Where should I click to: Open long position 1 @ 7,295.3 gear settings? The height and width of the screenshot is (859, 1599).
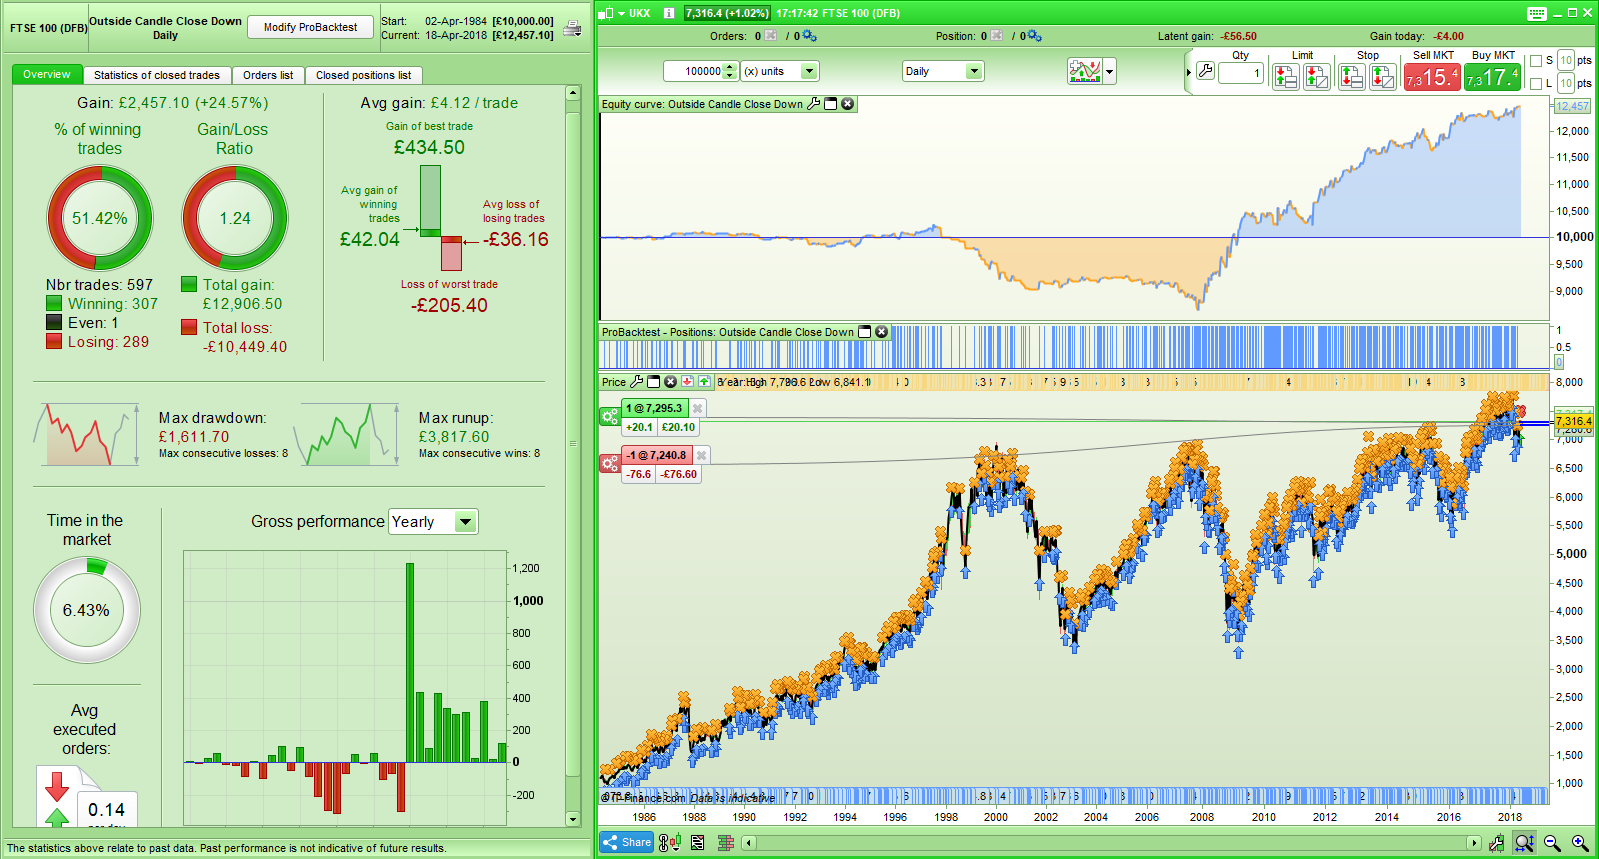[610, 417]
